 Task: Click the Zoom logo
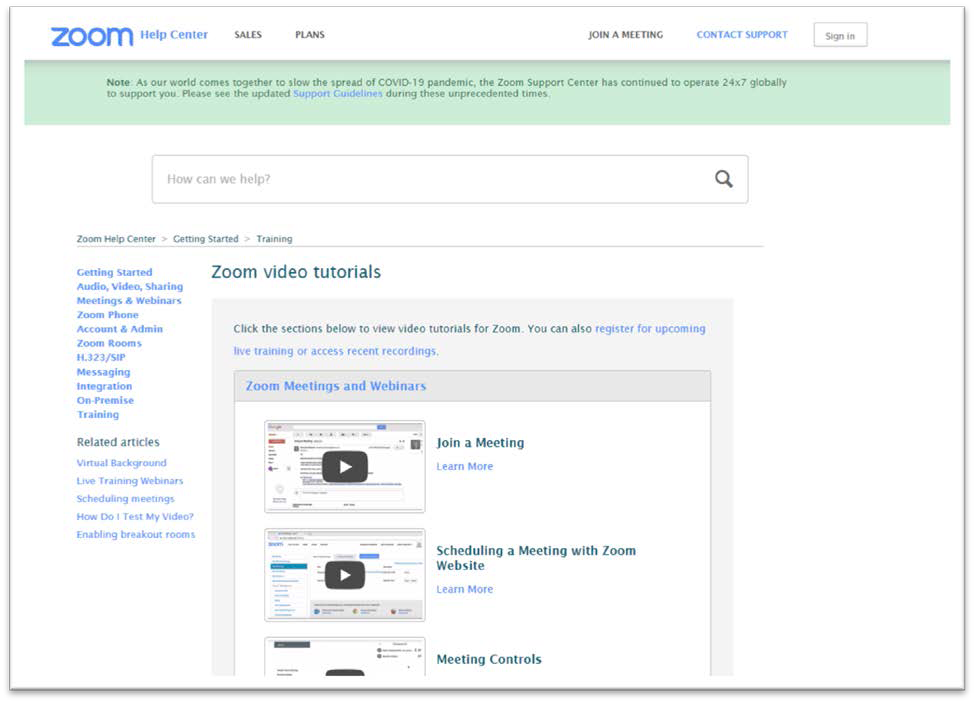(x=92, y=37)
